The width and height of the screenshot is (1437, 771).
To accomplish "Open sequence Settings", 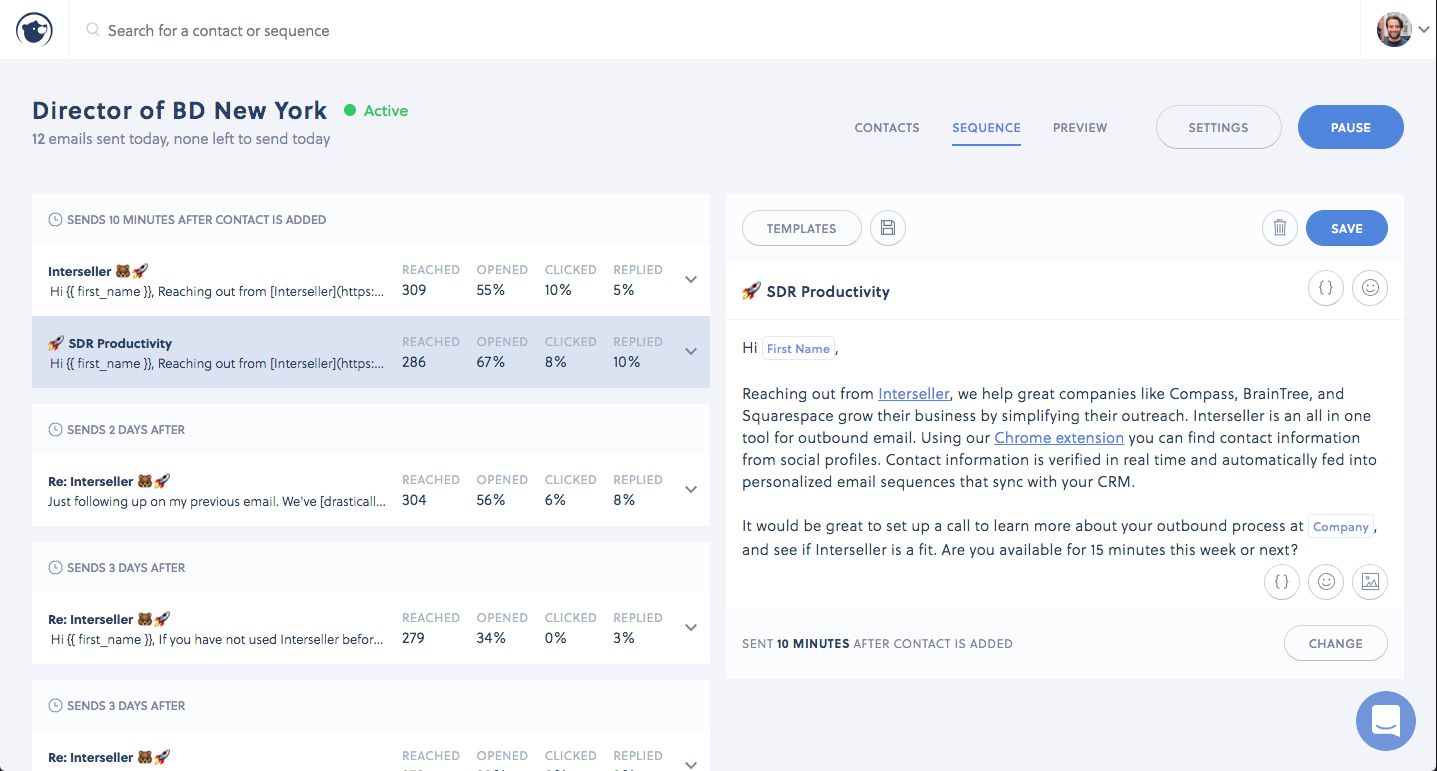I will [x=1218, y=128].
